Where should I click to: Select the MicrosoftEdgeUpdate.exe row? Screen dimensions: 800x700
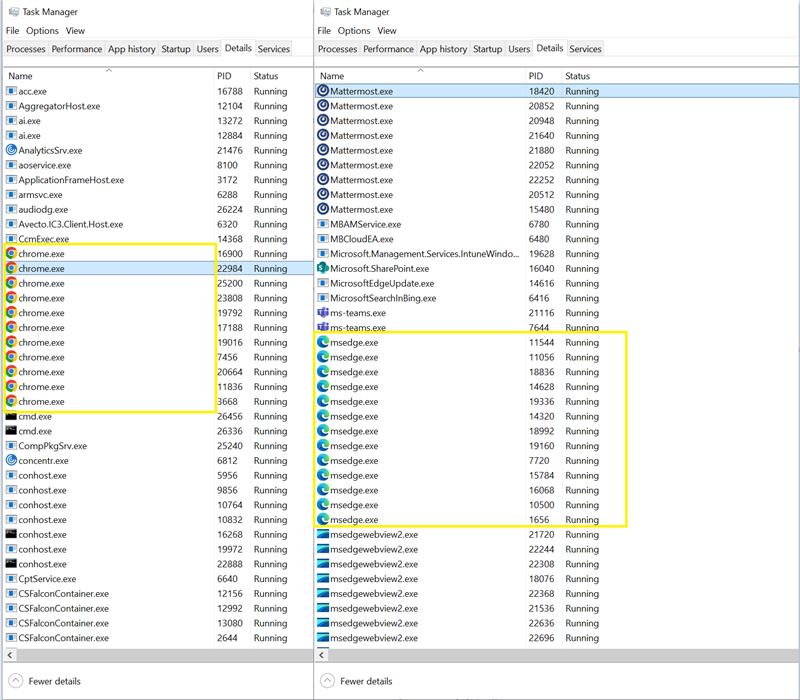click(557, 283)
